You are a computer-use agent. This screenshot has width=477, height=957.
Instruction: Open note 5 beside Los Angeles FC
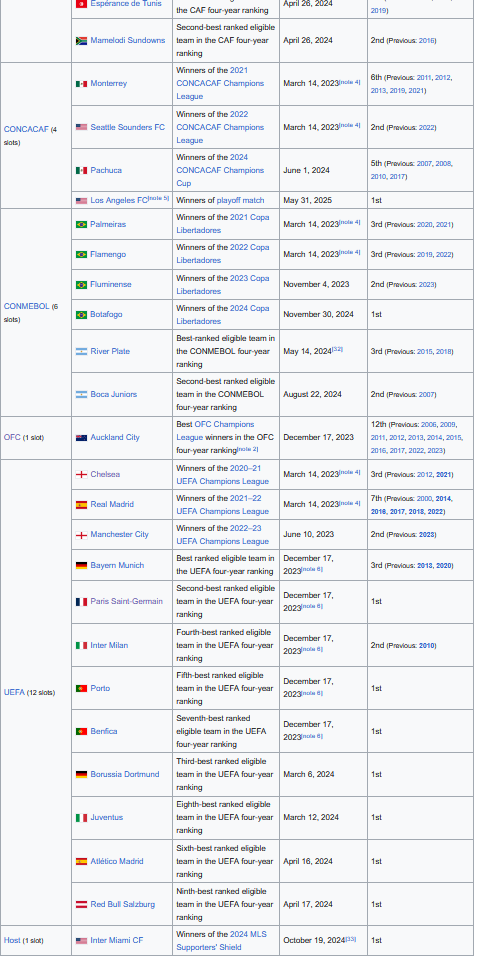pyautogui.click(x=159, y=198)
